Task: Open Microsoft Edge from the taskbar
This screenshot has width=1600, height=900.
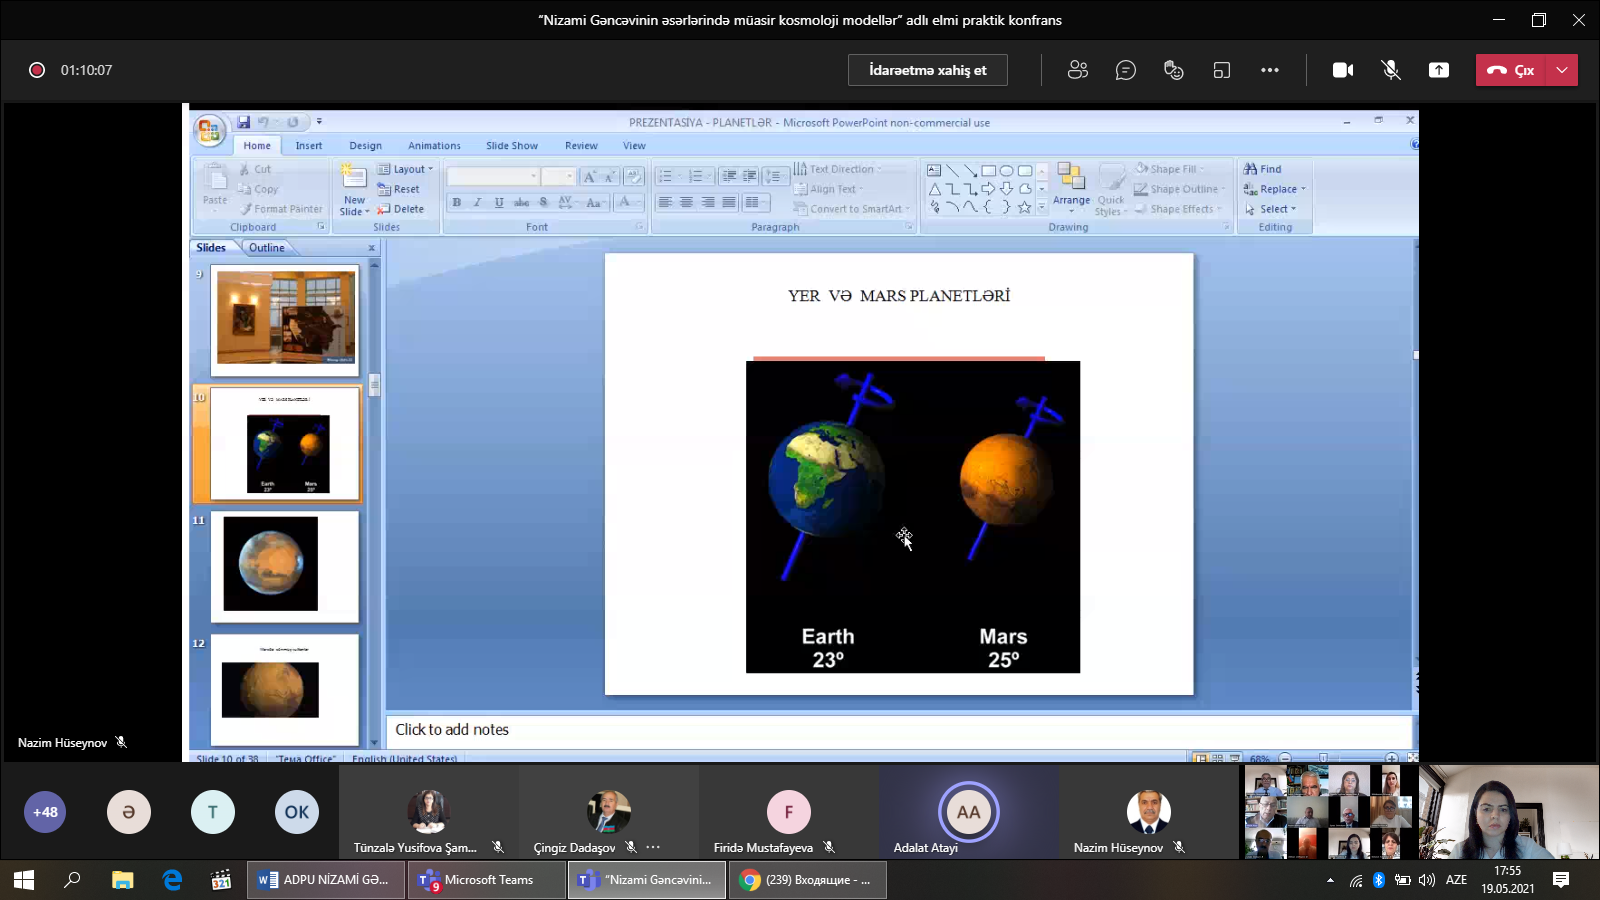Action: point(172,880)
